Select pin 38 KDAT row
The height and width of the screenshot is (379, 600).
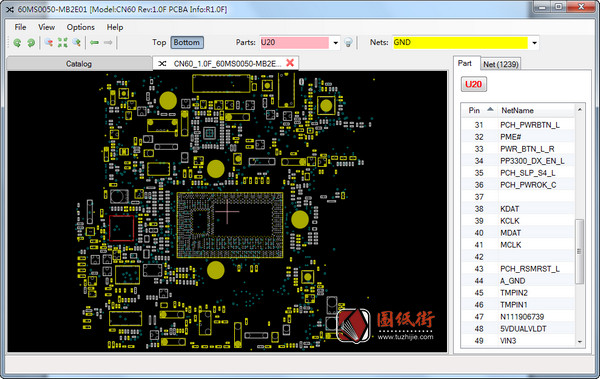pos(518,209)
